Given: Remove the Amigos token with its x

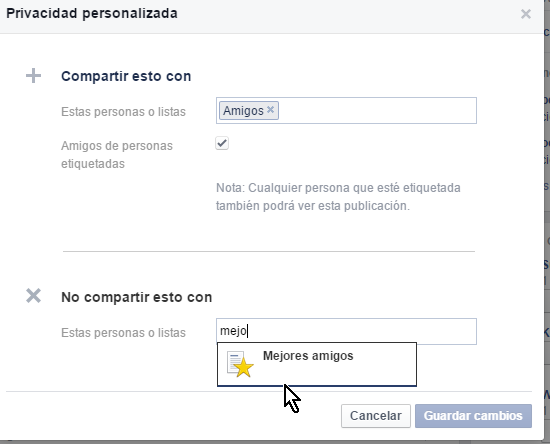Looking at the screenshot, I should pyautogui.click(x=270, y=110).
